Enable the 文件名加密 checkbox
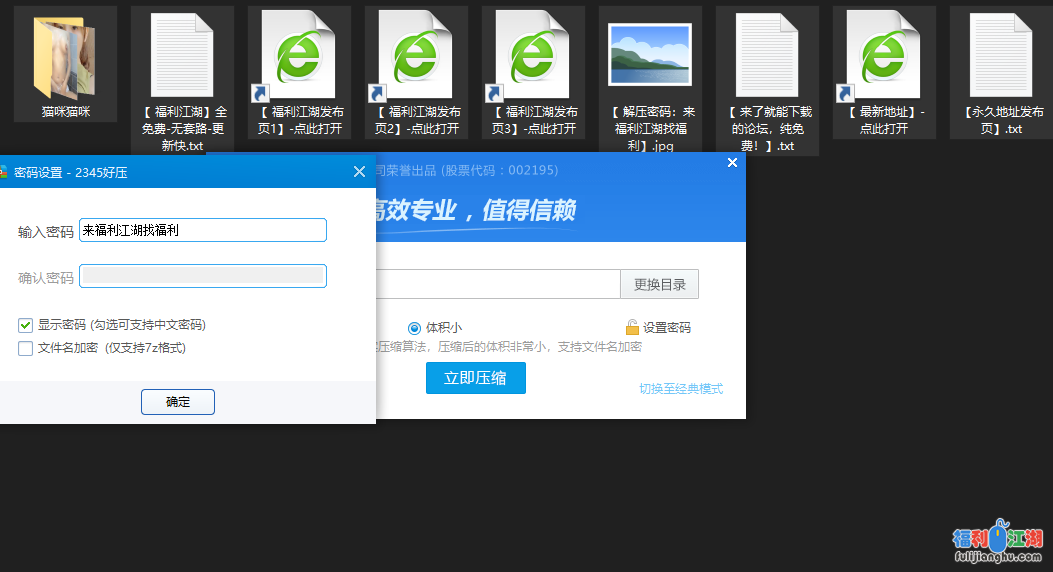 click(x=25, y=348)
